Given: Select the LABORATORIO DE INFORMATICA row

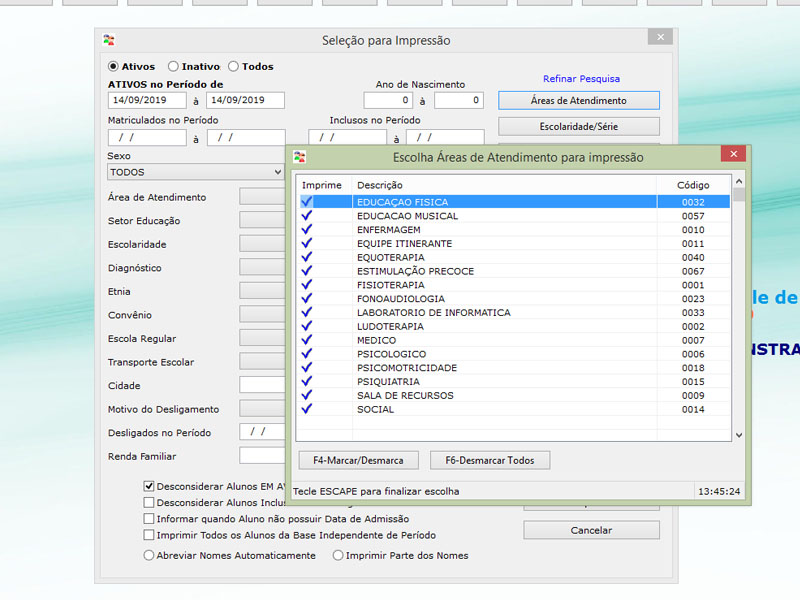Looking at the screenshot, I should (x=433, y=313).
